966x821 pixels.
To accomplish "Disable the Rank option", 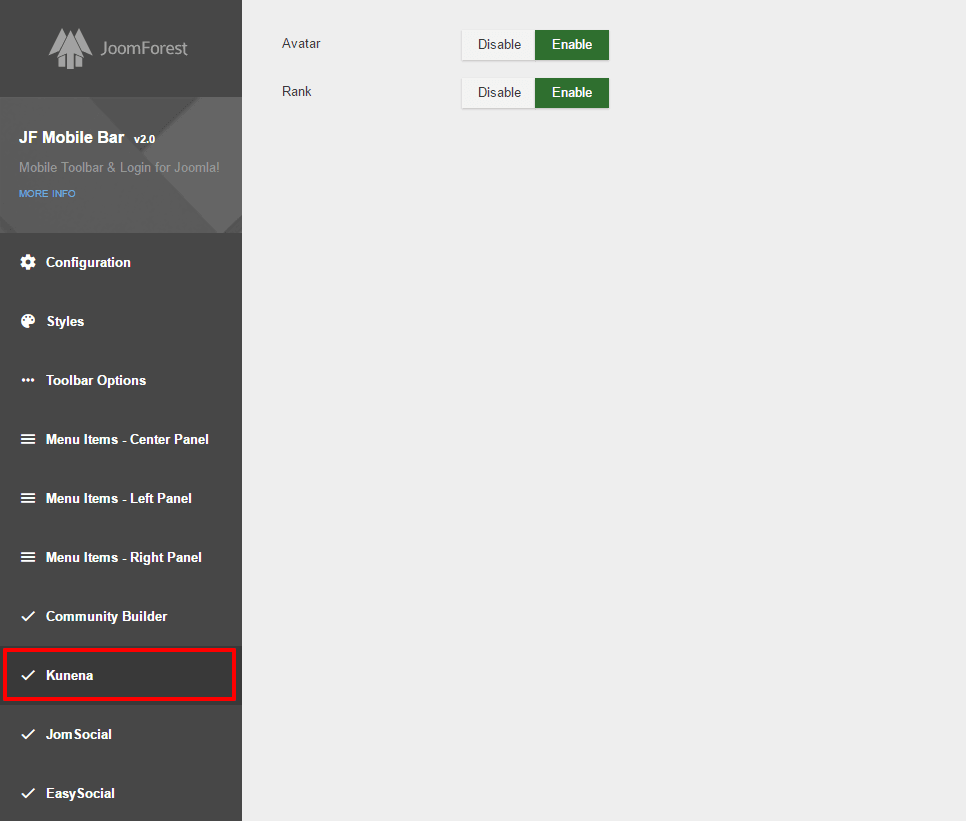I will [498, 93].
